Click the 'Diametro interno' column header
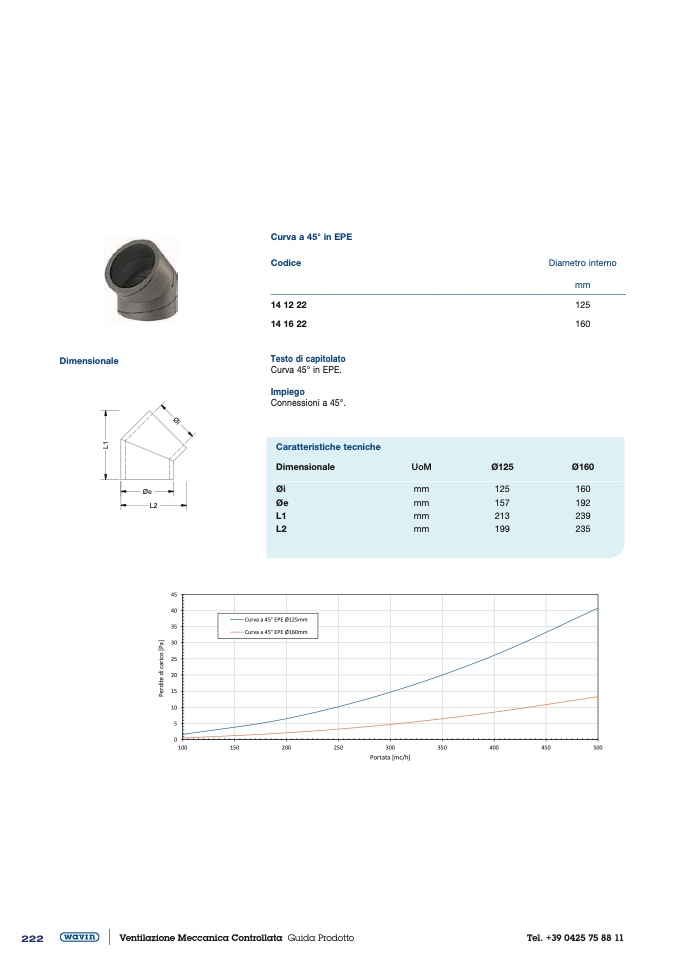 click(x=582, y=263)
